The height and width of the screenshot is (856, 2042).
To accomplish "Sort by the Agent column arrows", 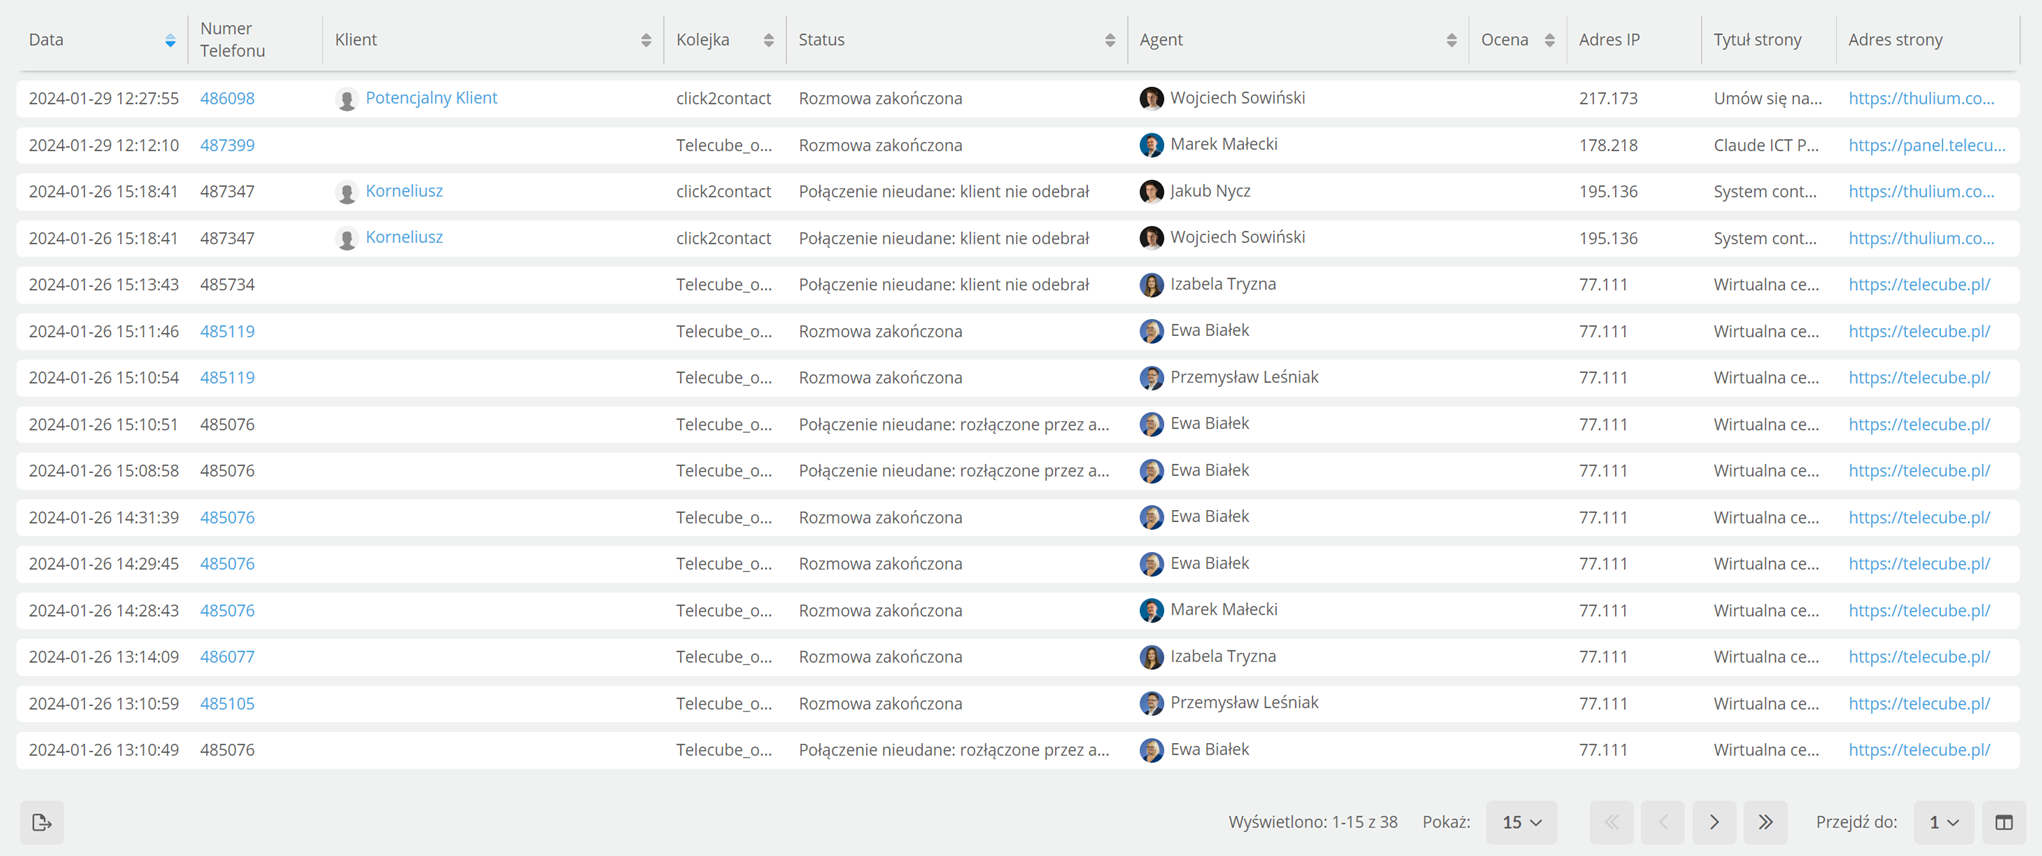I will click(x=1452, y=40).
